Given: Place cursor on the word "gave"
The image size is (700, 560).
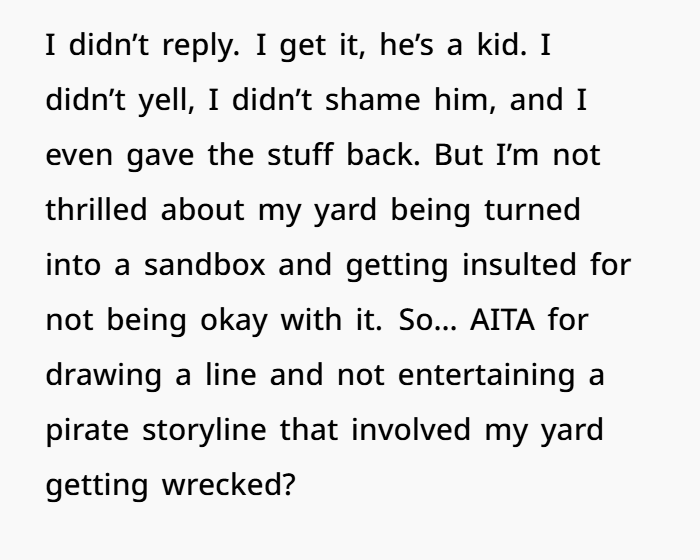Looking at the screenshot, I should [x=160, y=156].
